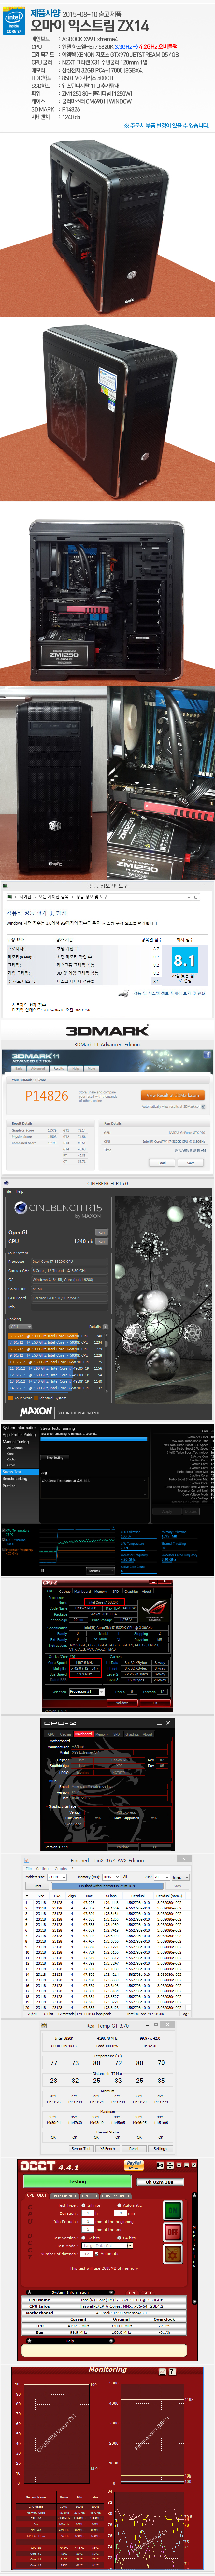Open Mainboard tab in second CPU-Z window
The image size is (215, 2576).
click(x=83, y=1734)
